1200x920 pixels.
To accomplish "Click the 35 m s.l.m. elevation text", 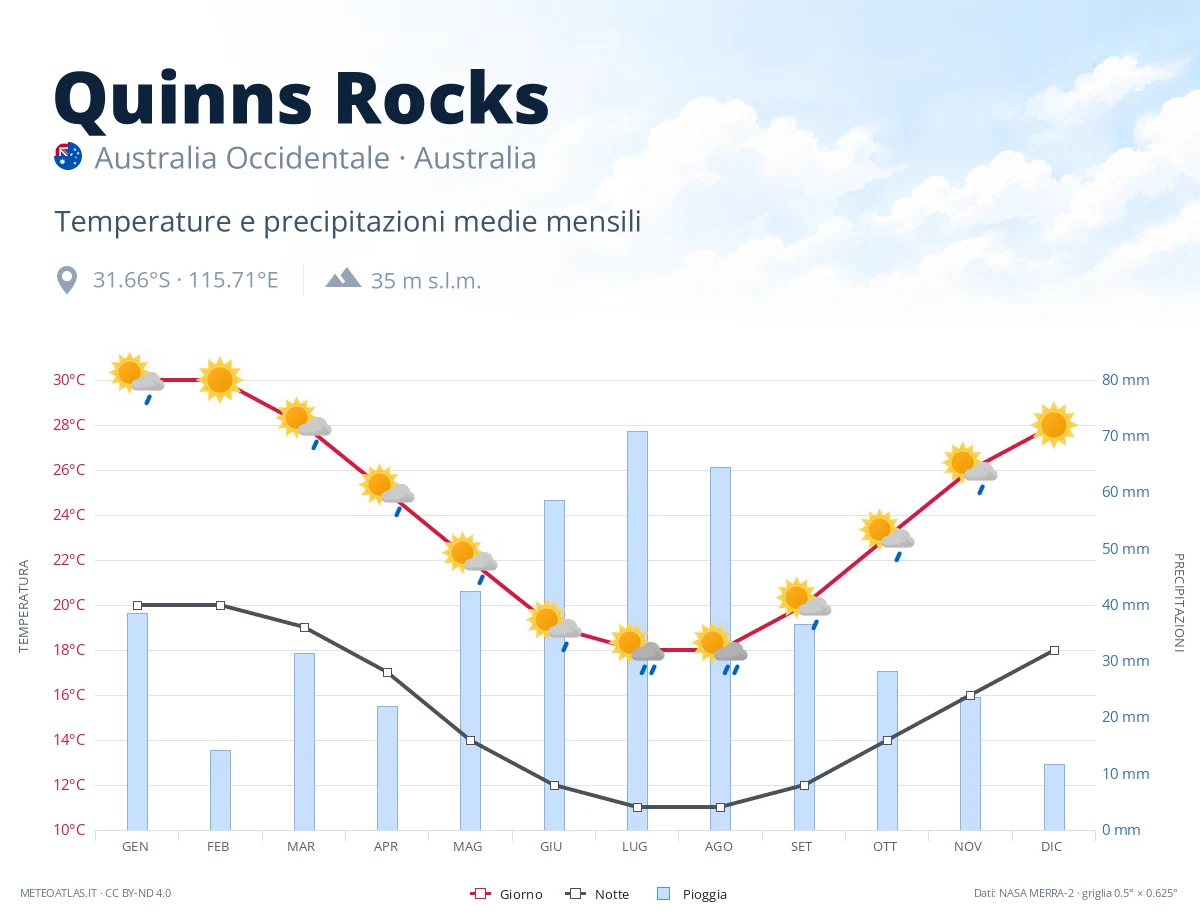I will (426, 281).
